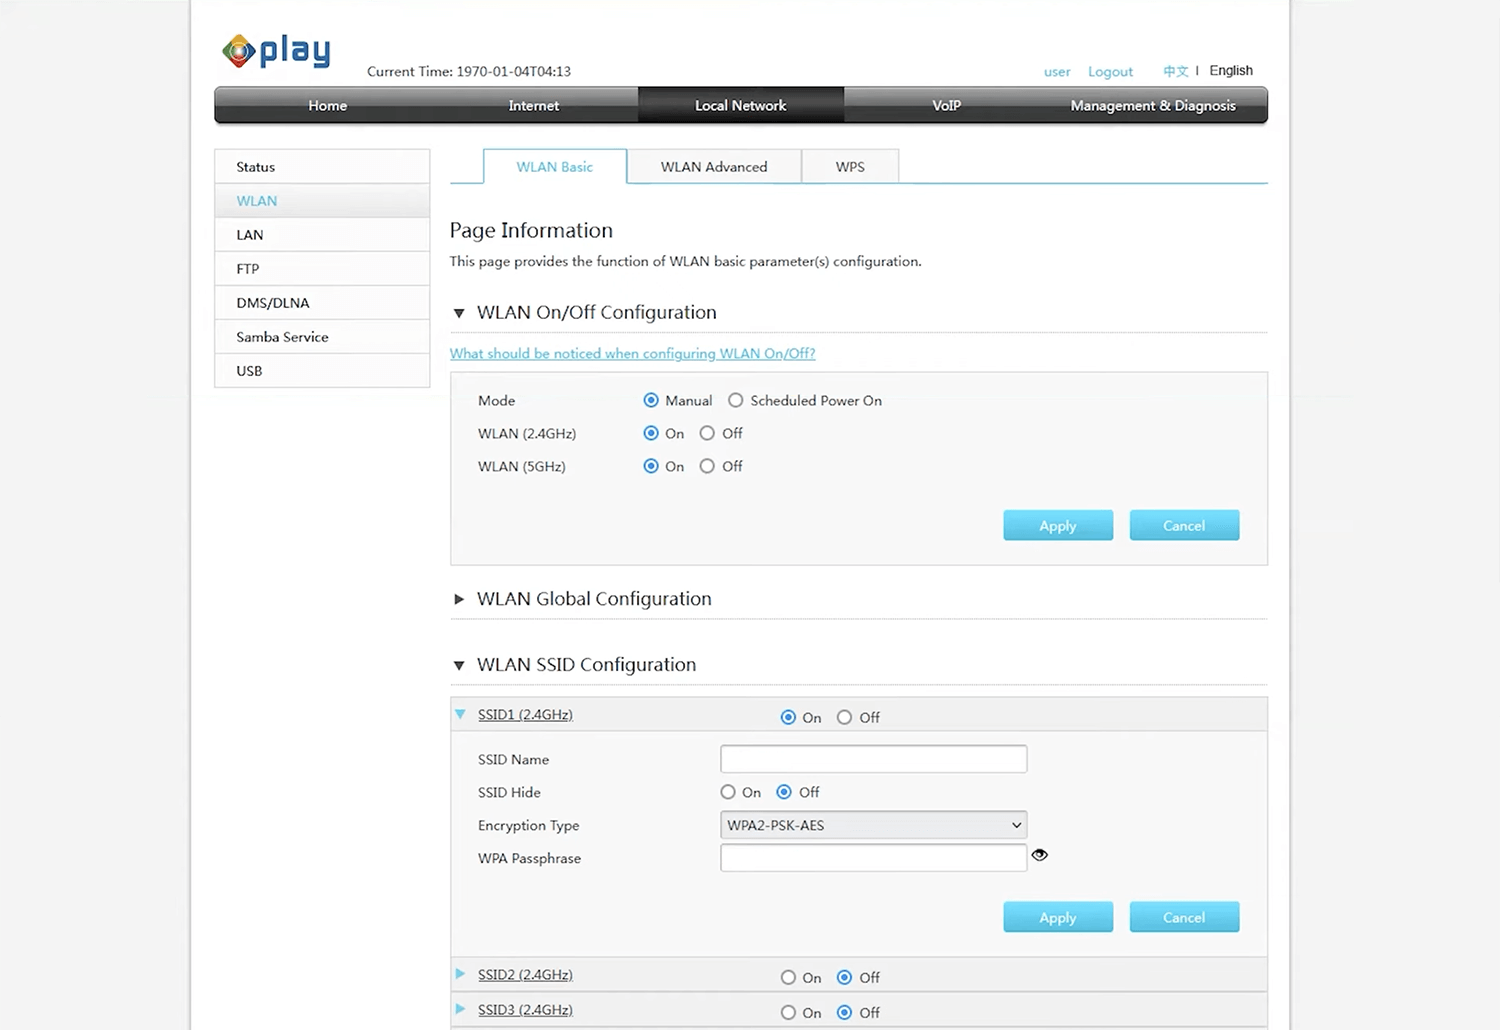
Task: Open Management & Diagnosis menu
Action: click(x=1152, y=105)
